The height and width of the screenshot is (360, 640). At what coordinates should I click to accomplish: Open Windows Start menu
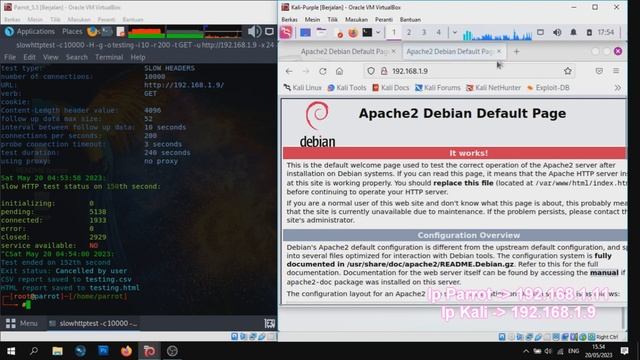point(11,351)
